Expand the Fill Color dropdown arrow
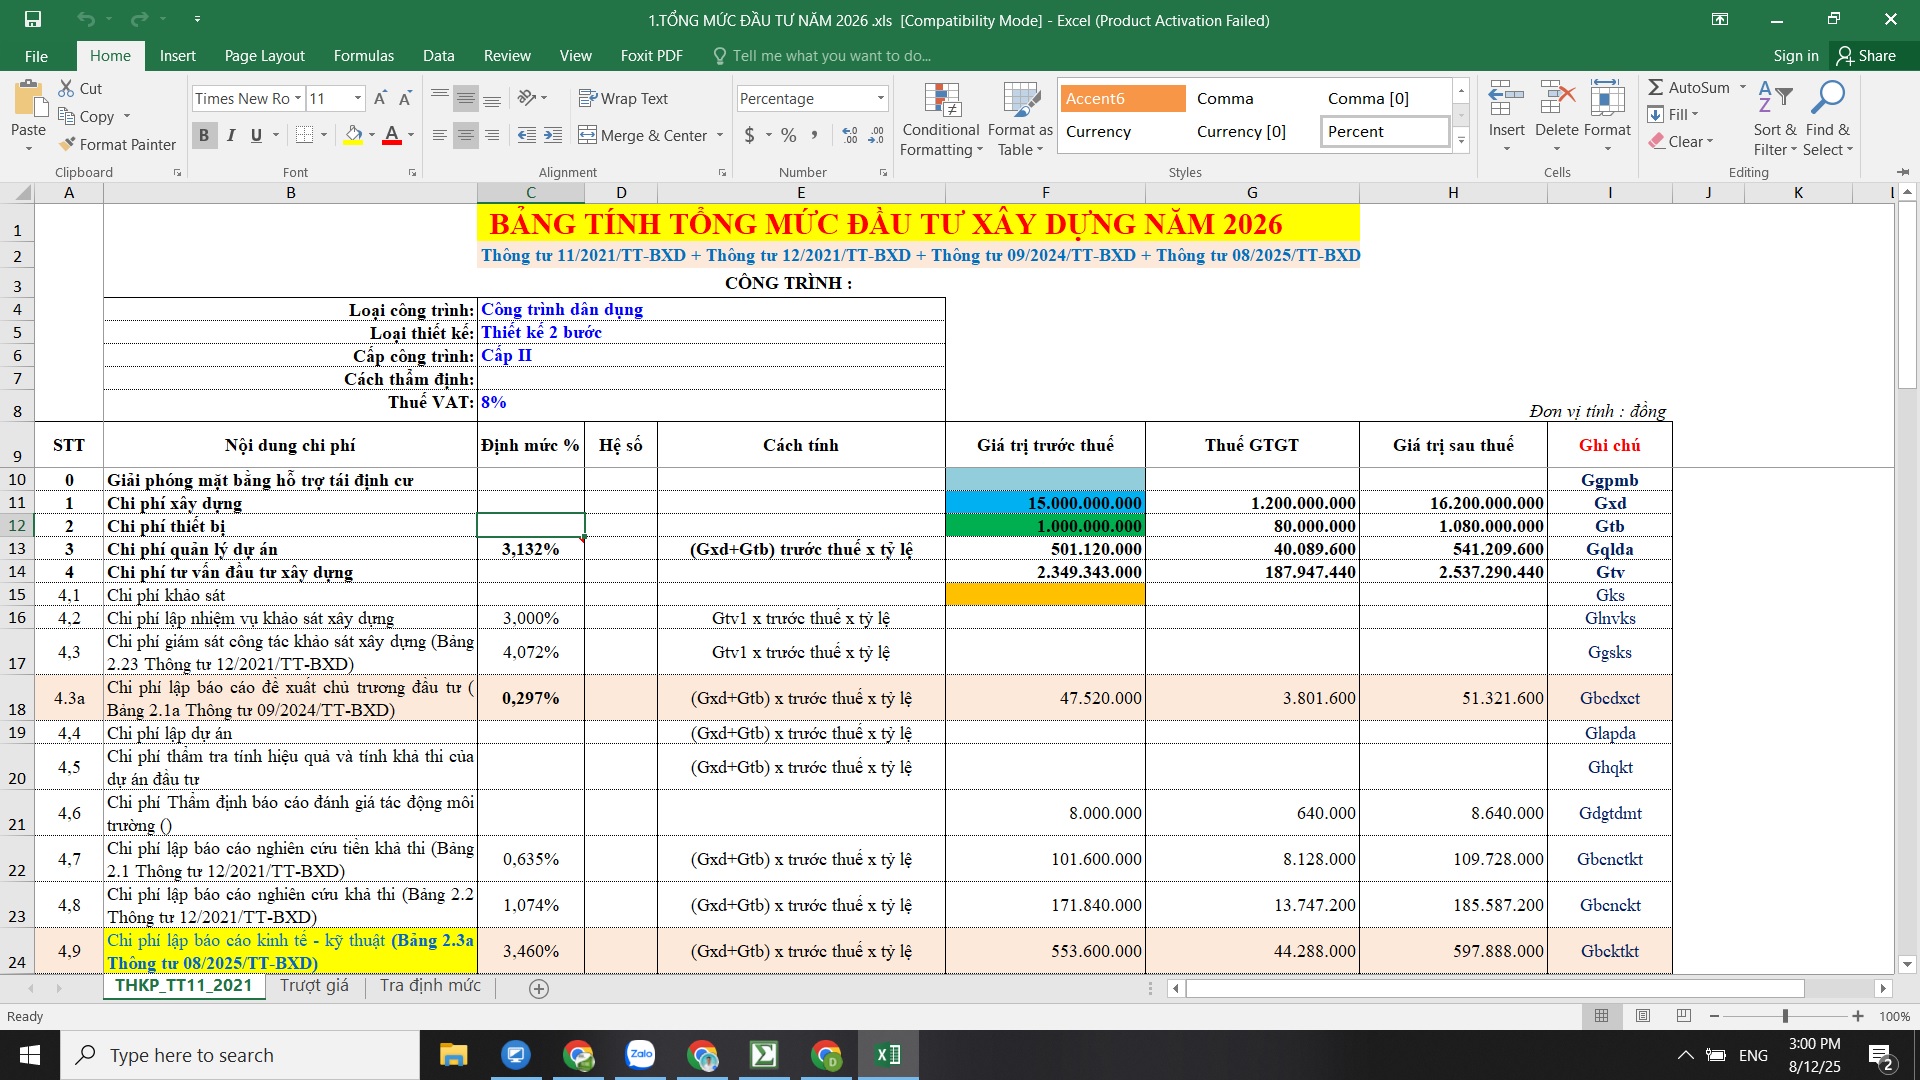 pos(370,135)
